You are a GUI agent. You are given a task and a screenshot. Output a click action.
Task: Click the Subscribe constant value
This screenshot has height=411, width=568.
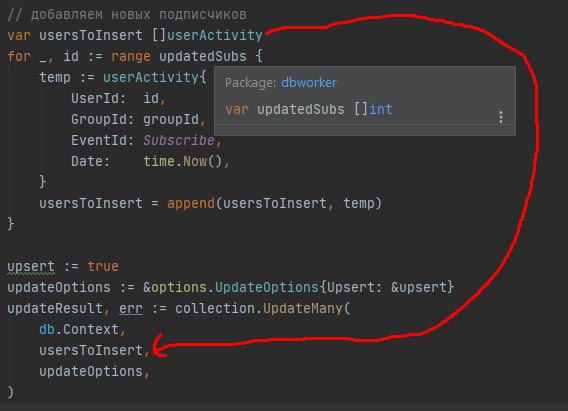point(179,140)
